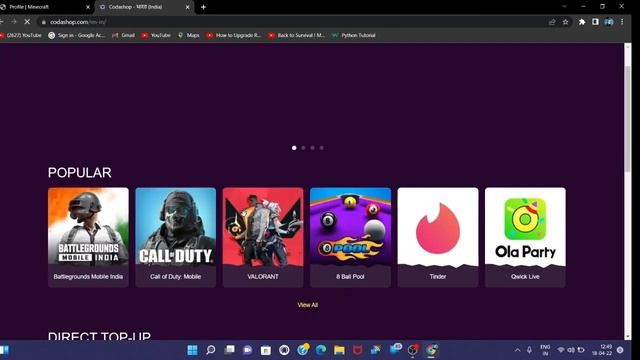Bookmark this page with the star icon
Screen dimensions: 640x360
565,22
